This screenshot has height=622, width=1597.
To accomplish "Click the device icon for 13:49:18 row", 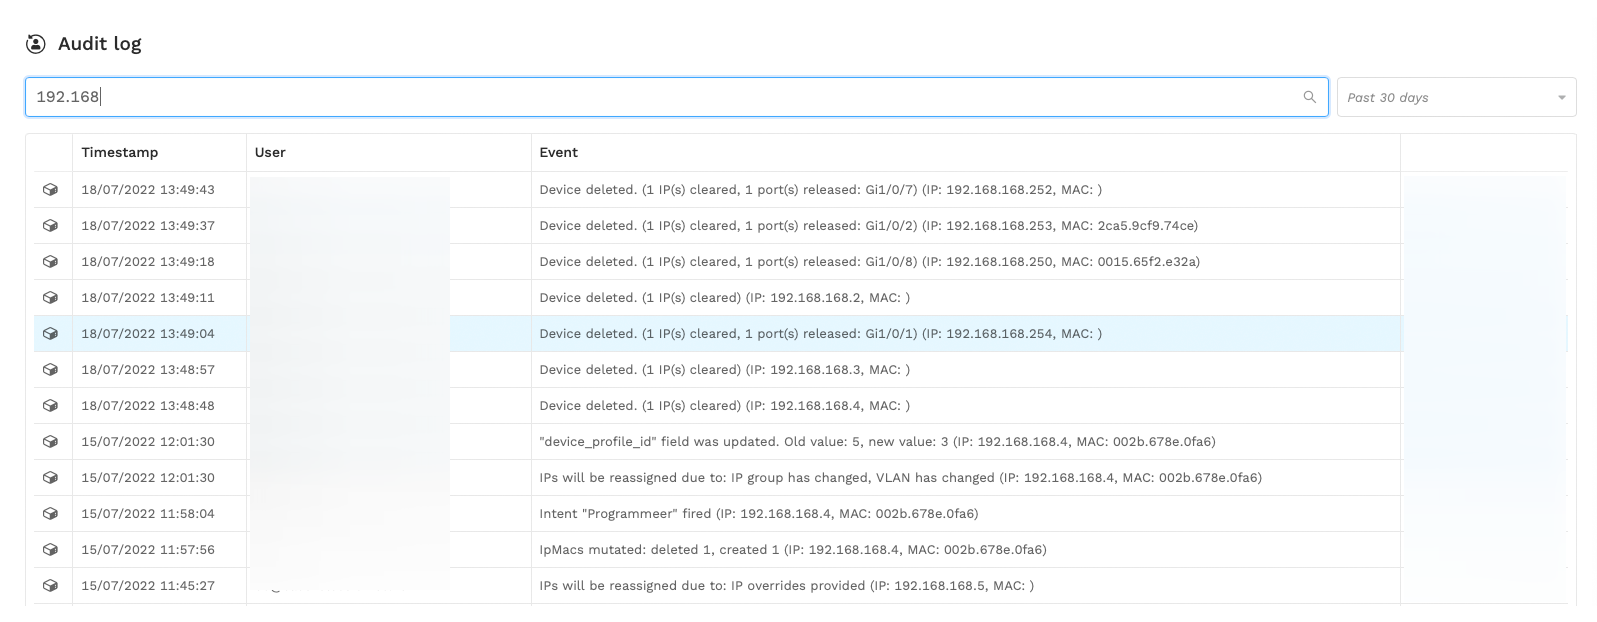I will point(50,262).
